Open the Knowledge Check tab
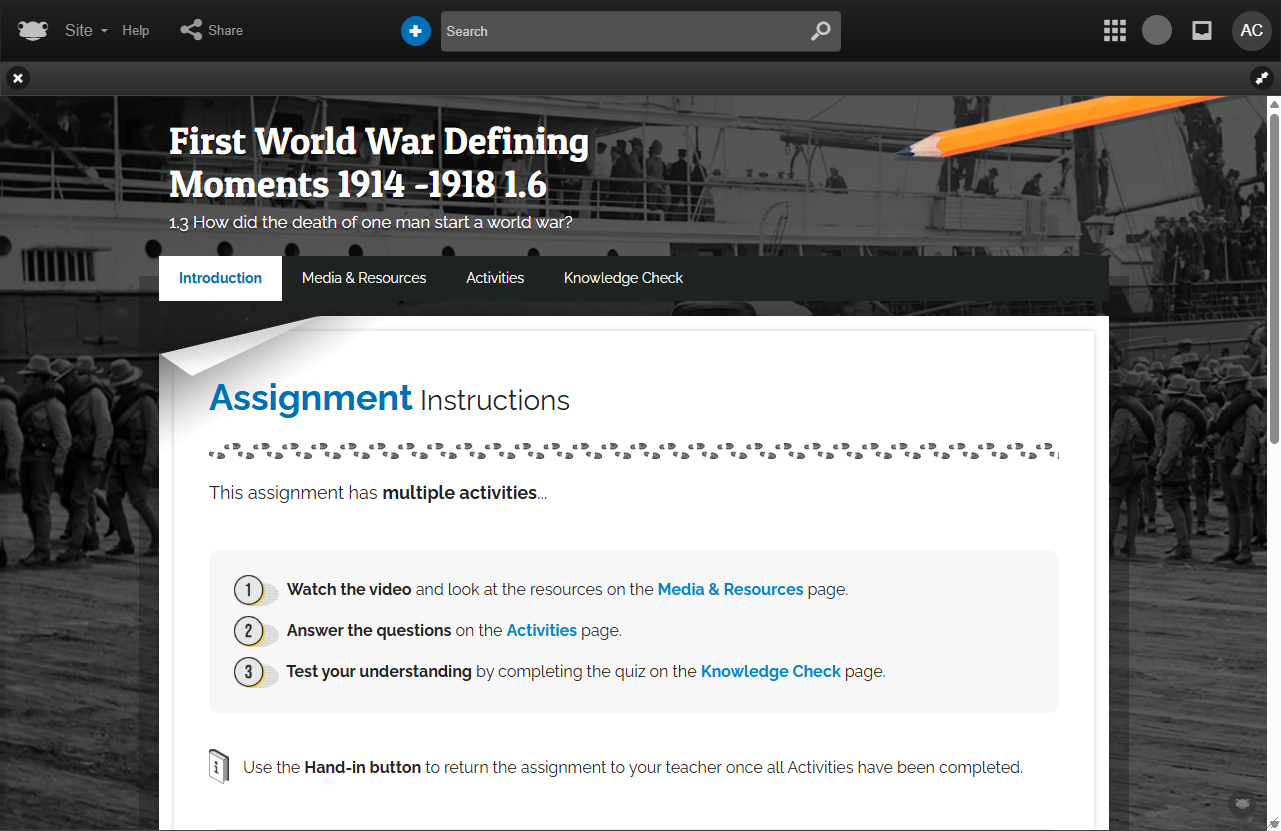The height and width of the screenshot is (831, 1281). click(623, 278)
